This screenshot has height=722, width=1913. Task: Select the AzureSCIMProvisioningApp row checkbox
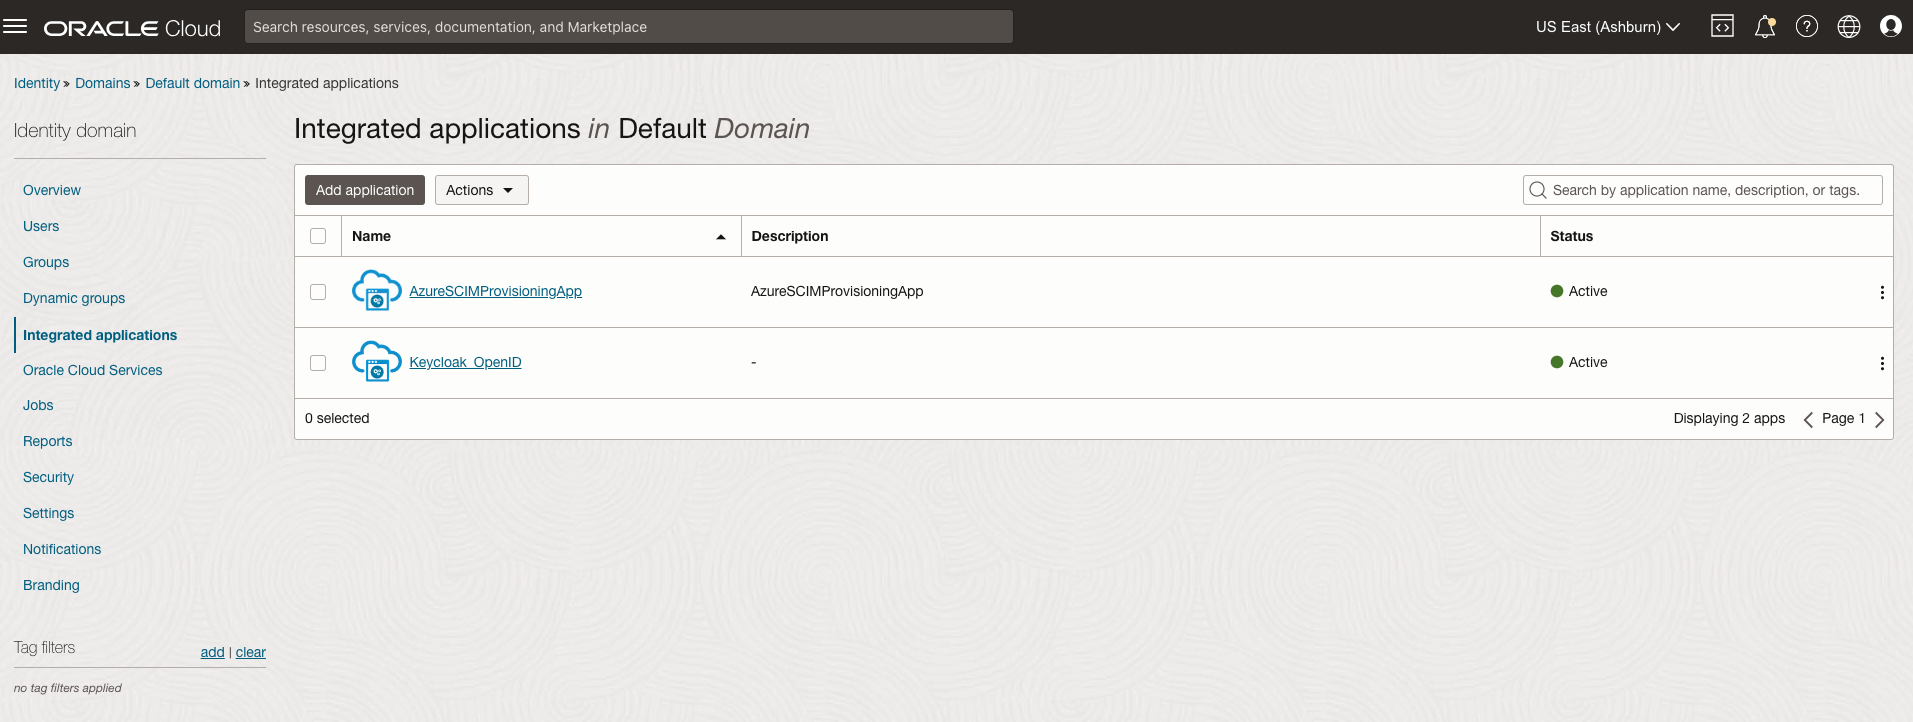click(x=318, y=292)
